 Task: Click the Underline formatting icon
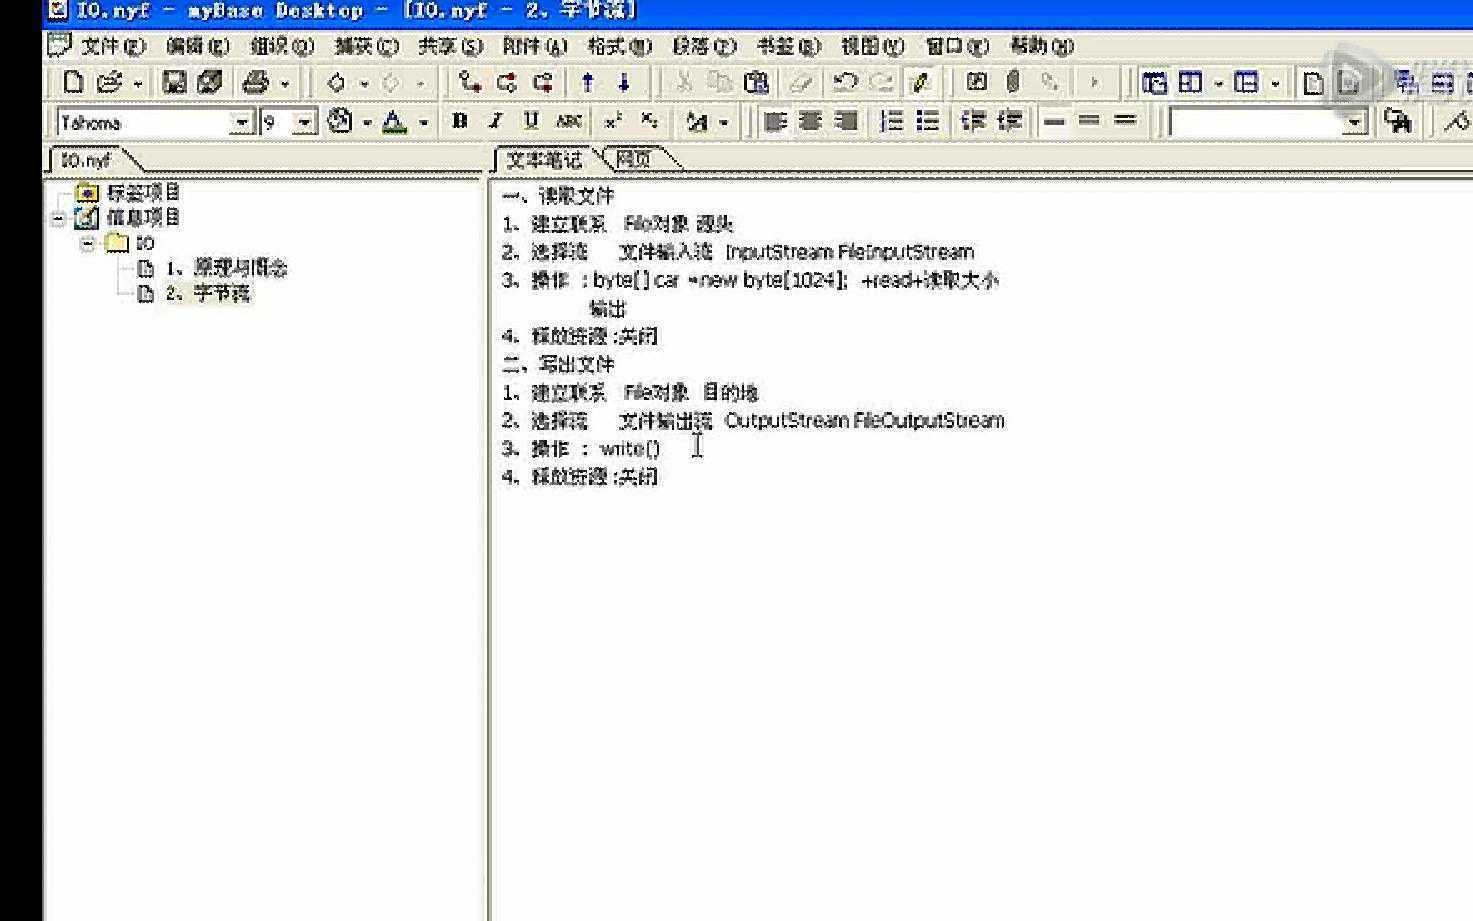coord(531,121)
